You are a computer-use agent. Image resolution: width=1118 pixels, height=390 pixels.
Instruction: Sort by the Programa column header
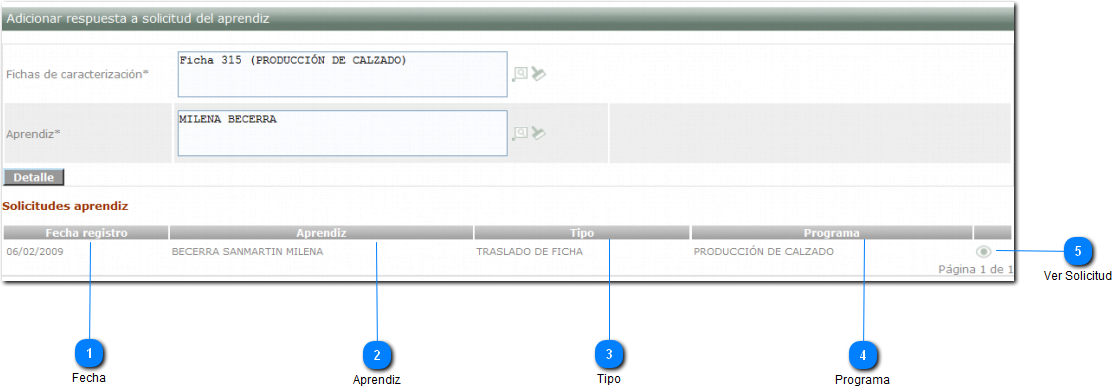(x=831, y=232)
